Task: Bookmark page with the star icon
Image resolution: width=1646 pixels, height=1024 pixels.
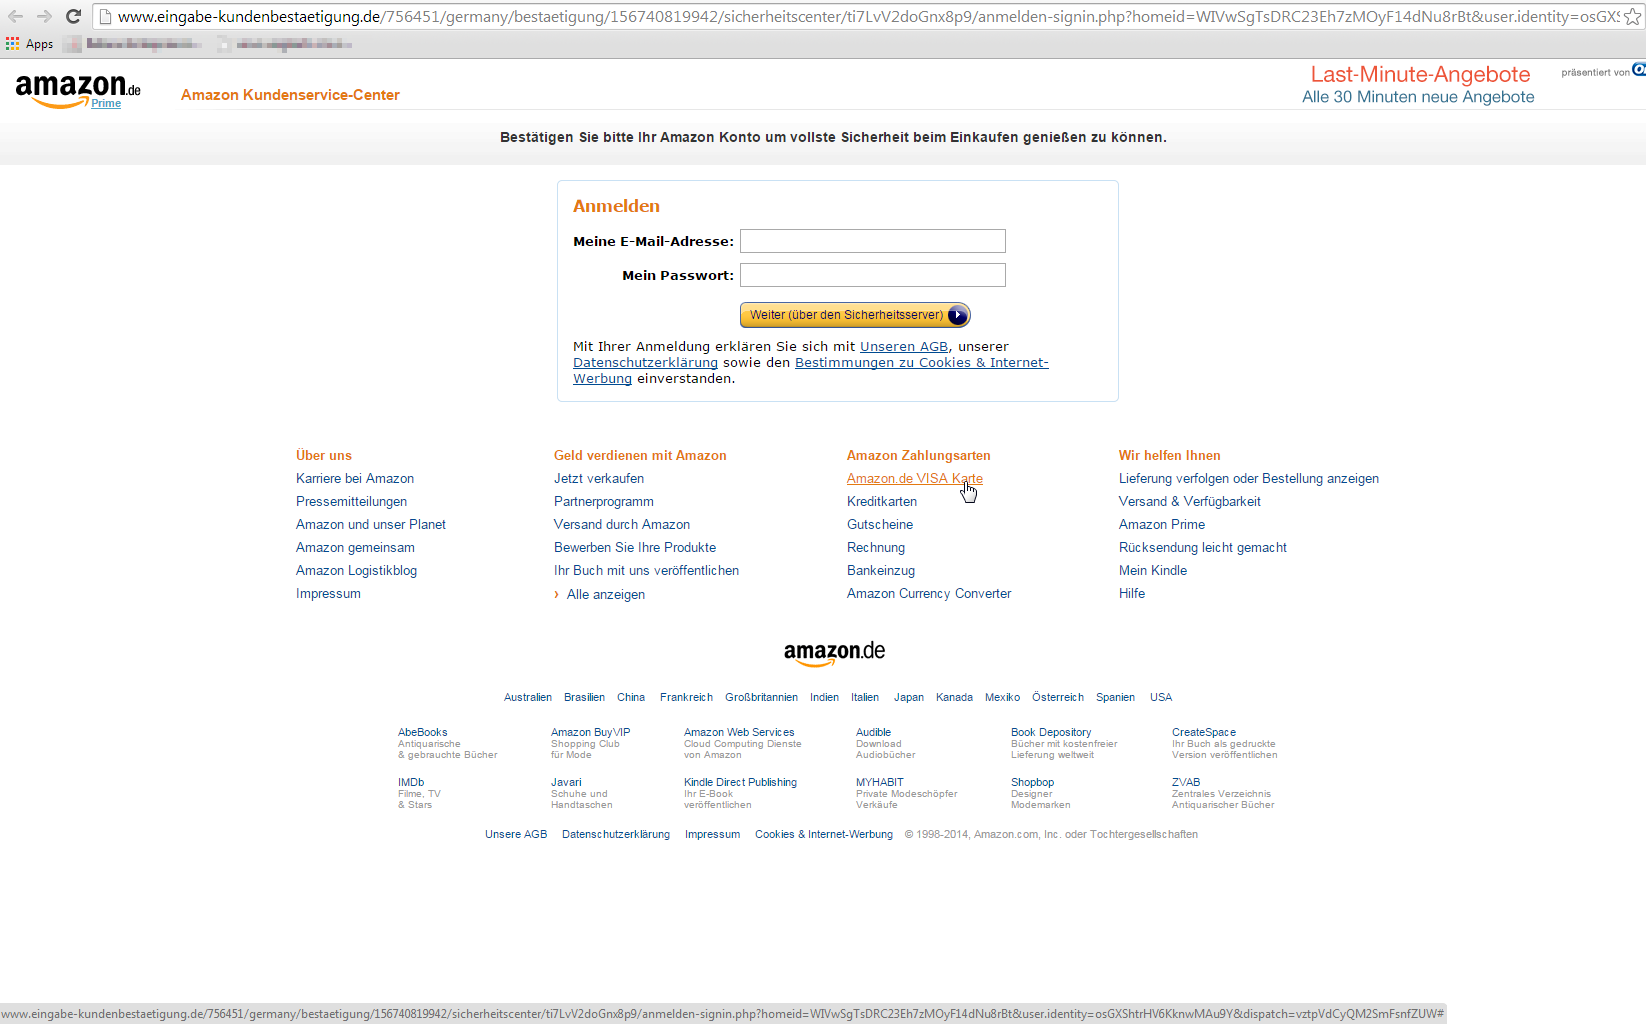Action: click(1632, 17)
